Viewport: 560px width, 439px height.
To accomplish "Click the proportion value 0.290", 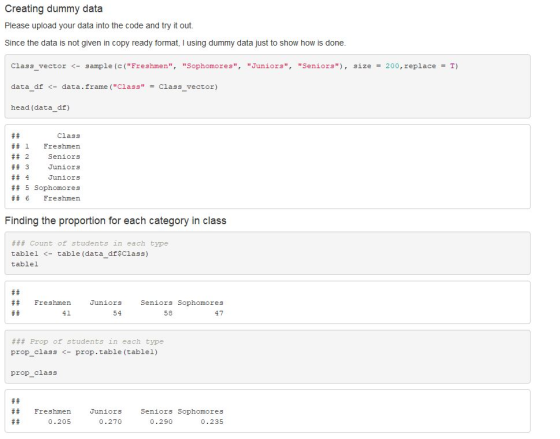I will pos(161,422).
